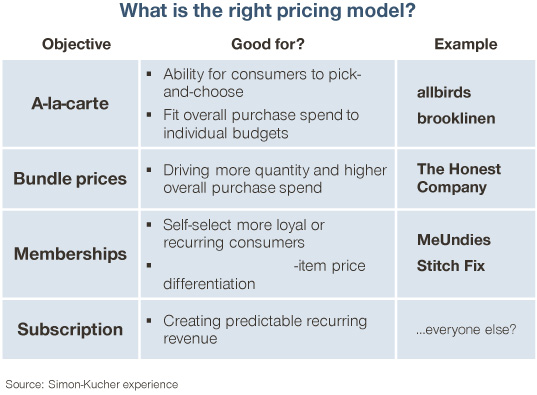Click the Subscription objective cell
Viewport: 537px width, 395px height.
point(70,330)
